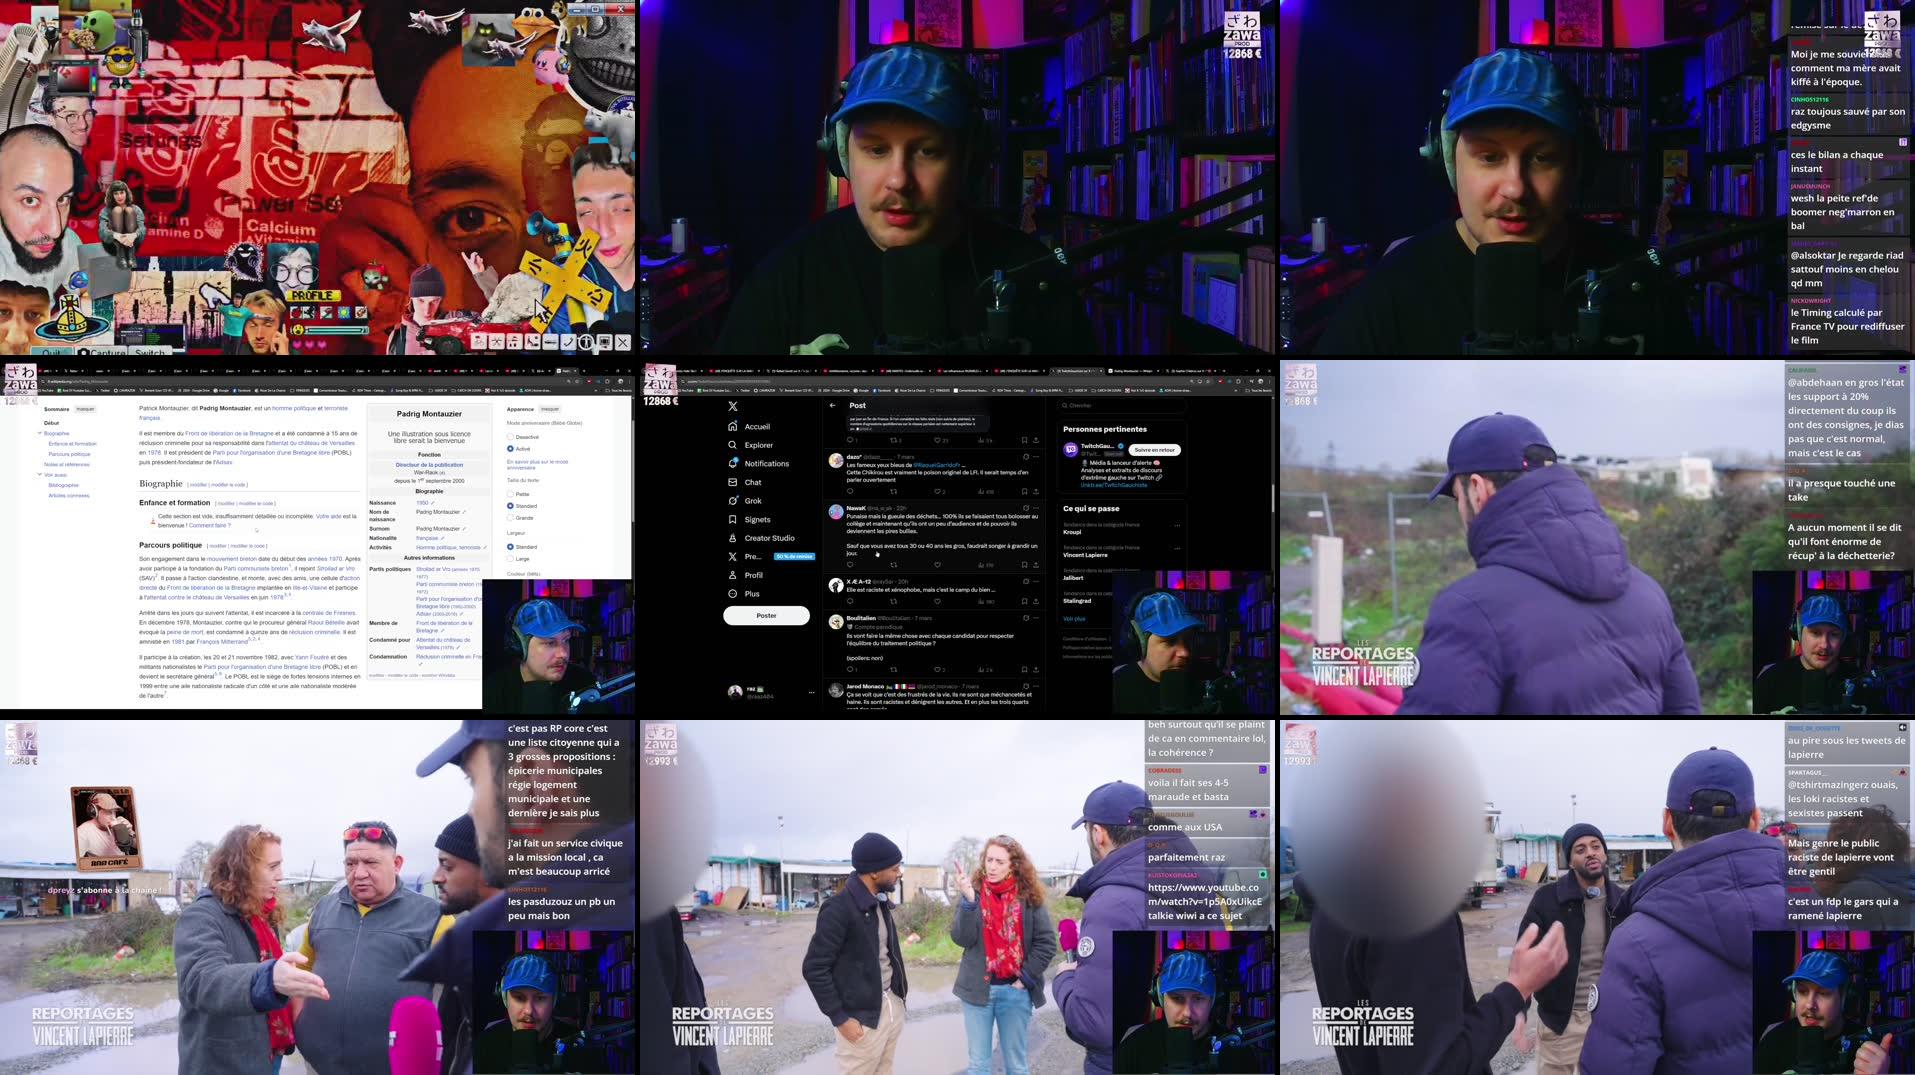Open Explorer search in X sidebar
This screenshot has height=1075, width=1915.
758,445
